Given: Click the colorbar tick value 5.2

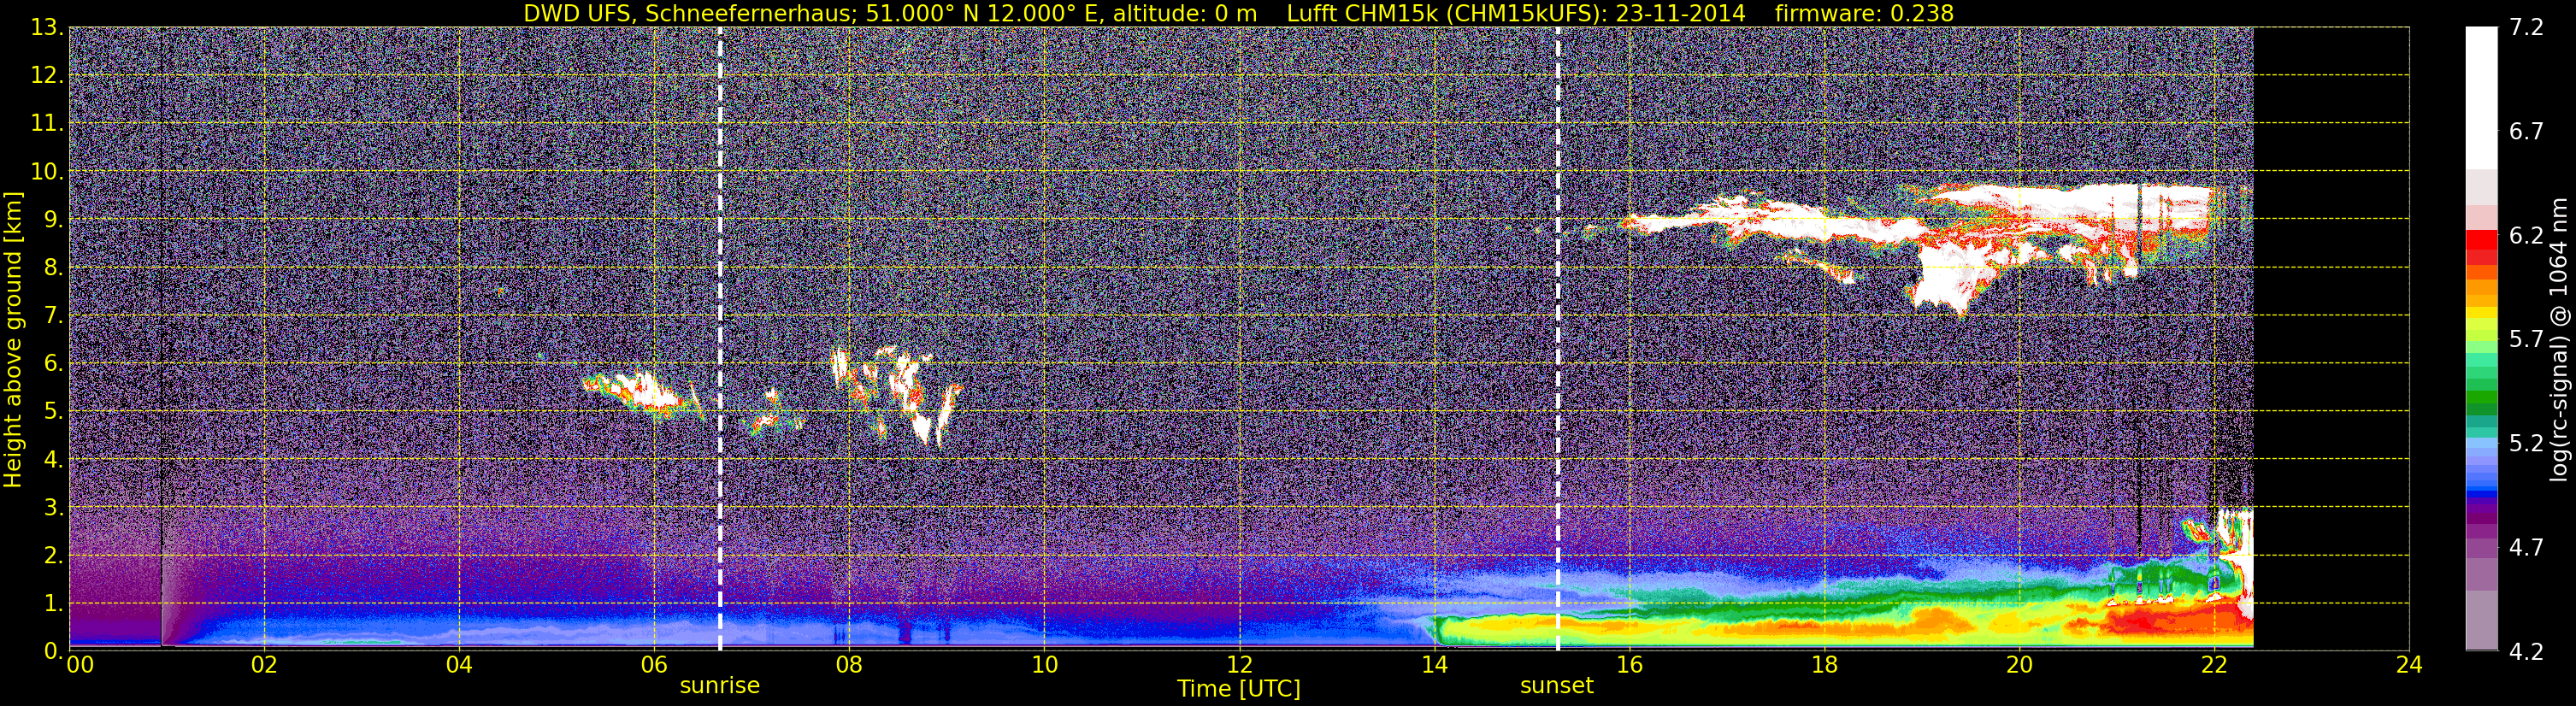Looking at the screenshot, I should pos(2526,443).
